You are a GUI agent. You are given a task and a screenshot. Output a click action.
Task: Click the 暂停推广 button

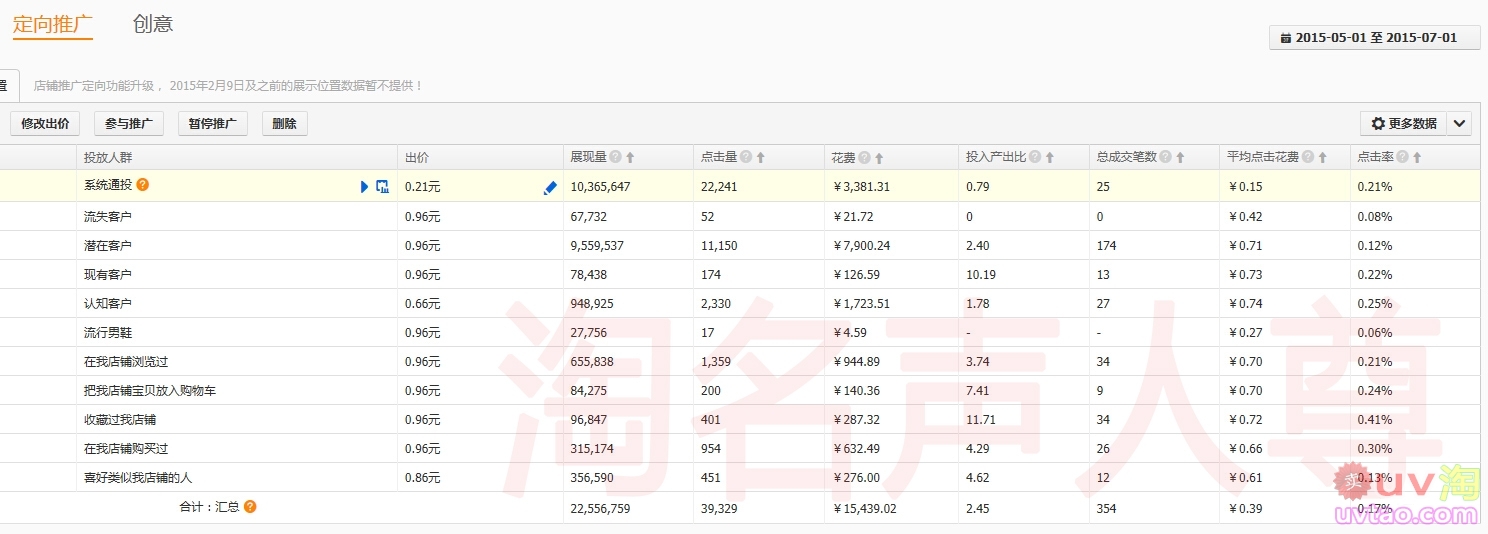pyautogui.click(x=212, y=124)
